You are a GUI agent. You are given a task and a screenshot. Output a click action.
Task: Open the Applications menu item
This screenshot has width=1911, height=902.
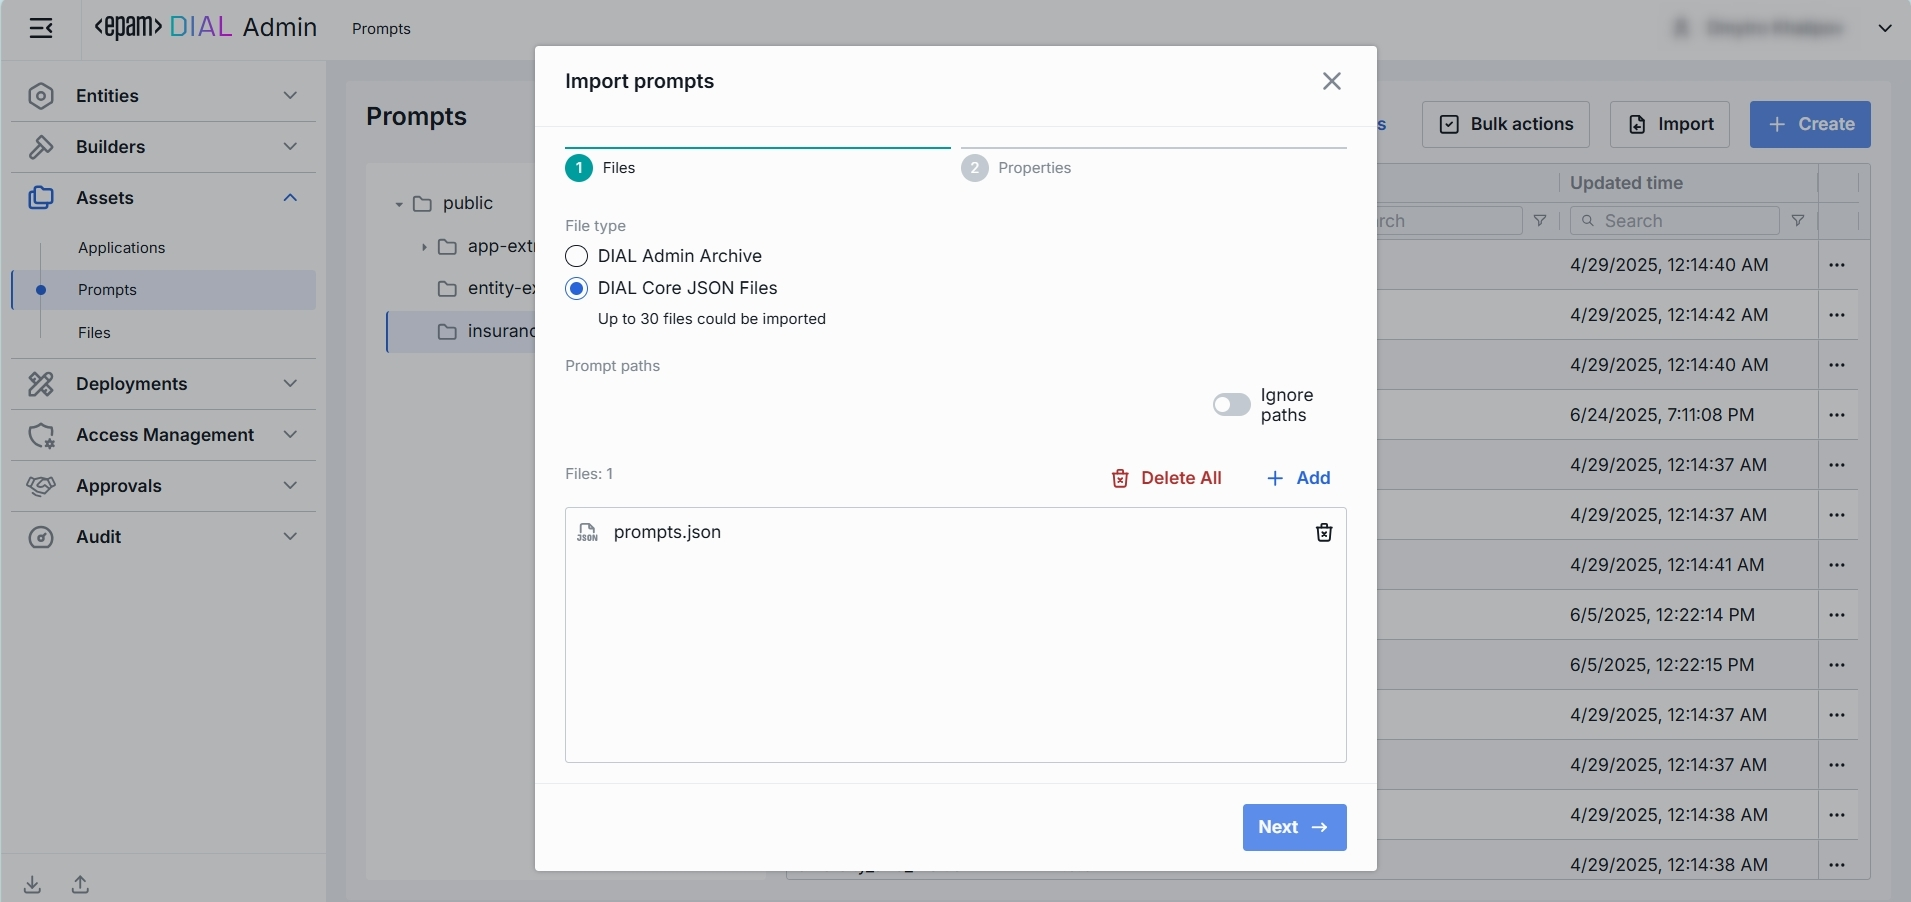[x=122, y=248]
